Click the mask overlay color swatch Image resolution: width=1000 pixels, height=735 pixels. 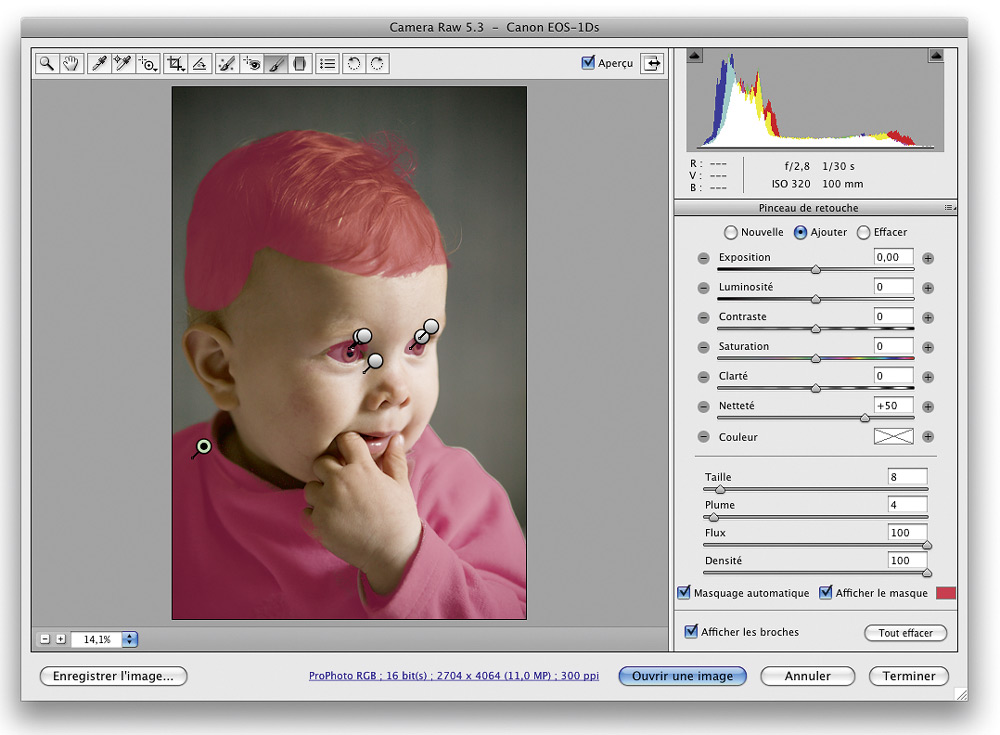(946, 593)
